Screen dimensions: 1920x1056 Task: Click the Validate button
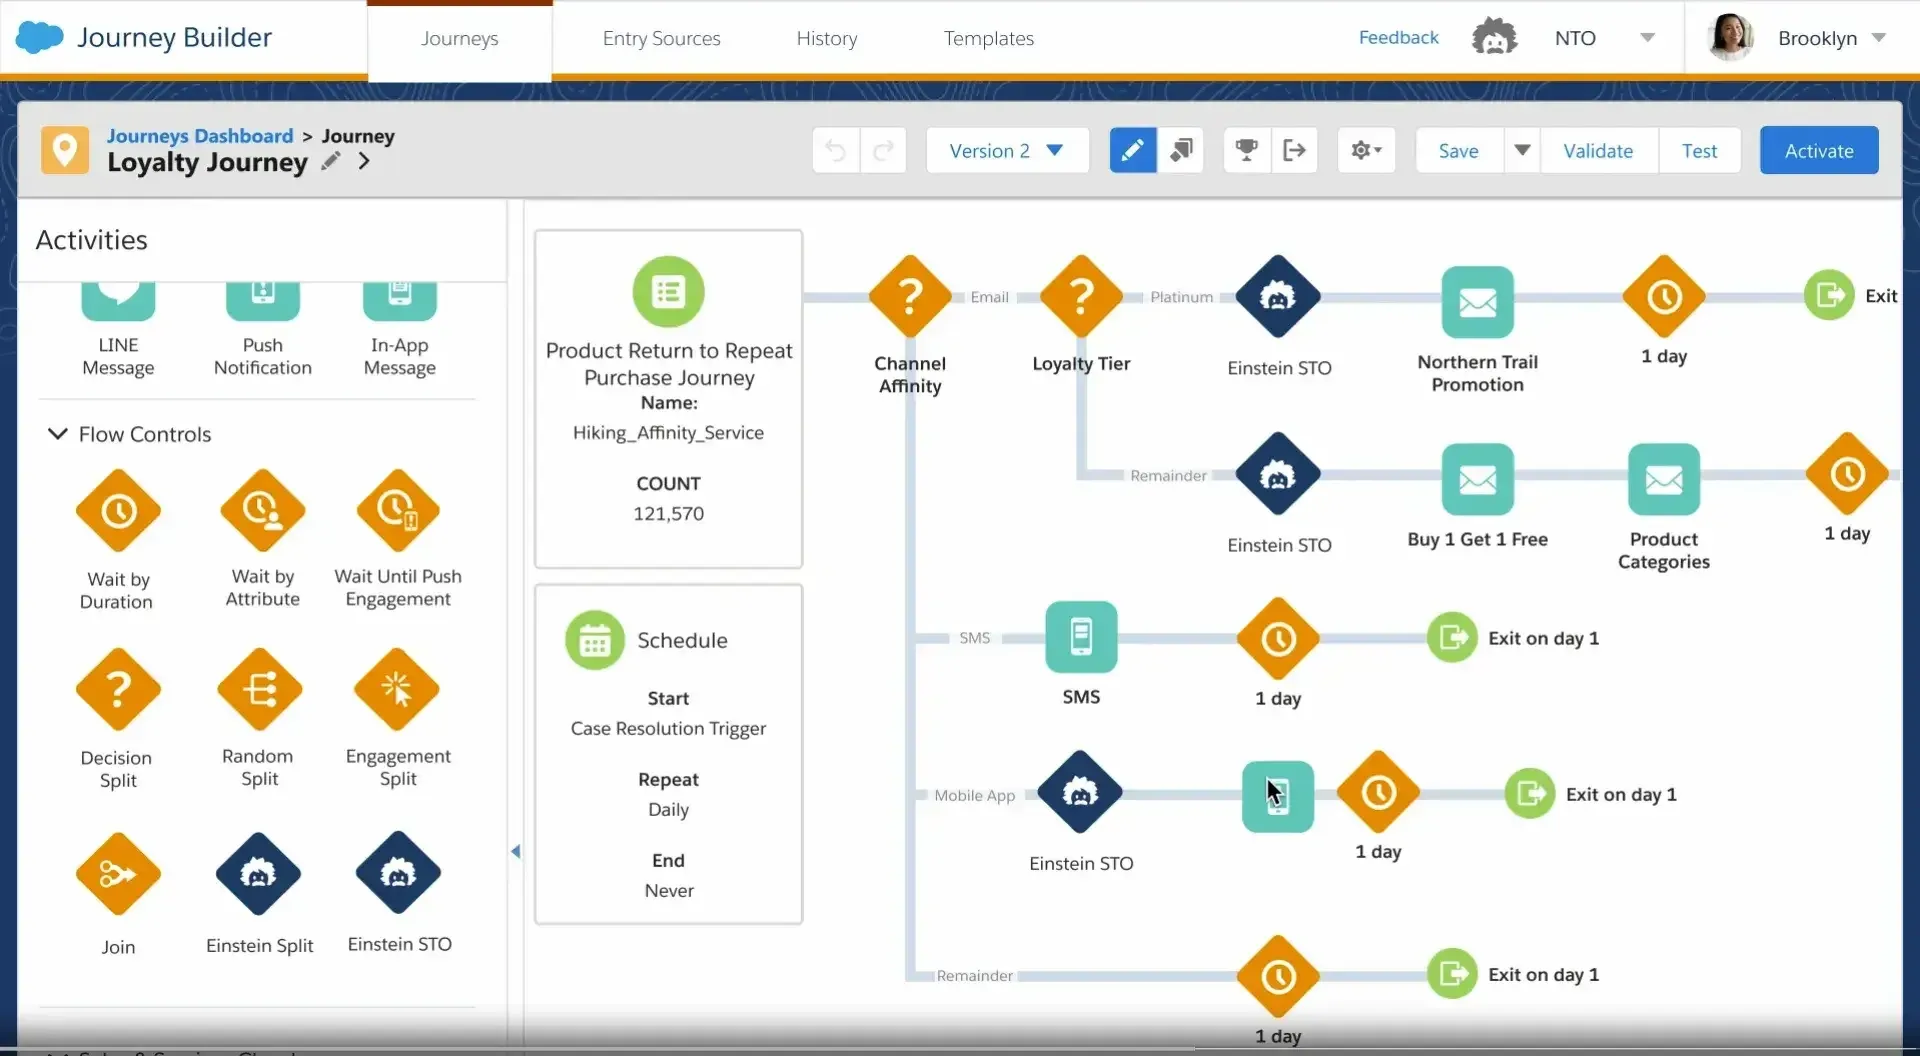(1598, 150)
